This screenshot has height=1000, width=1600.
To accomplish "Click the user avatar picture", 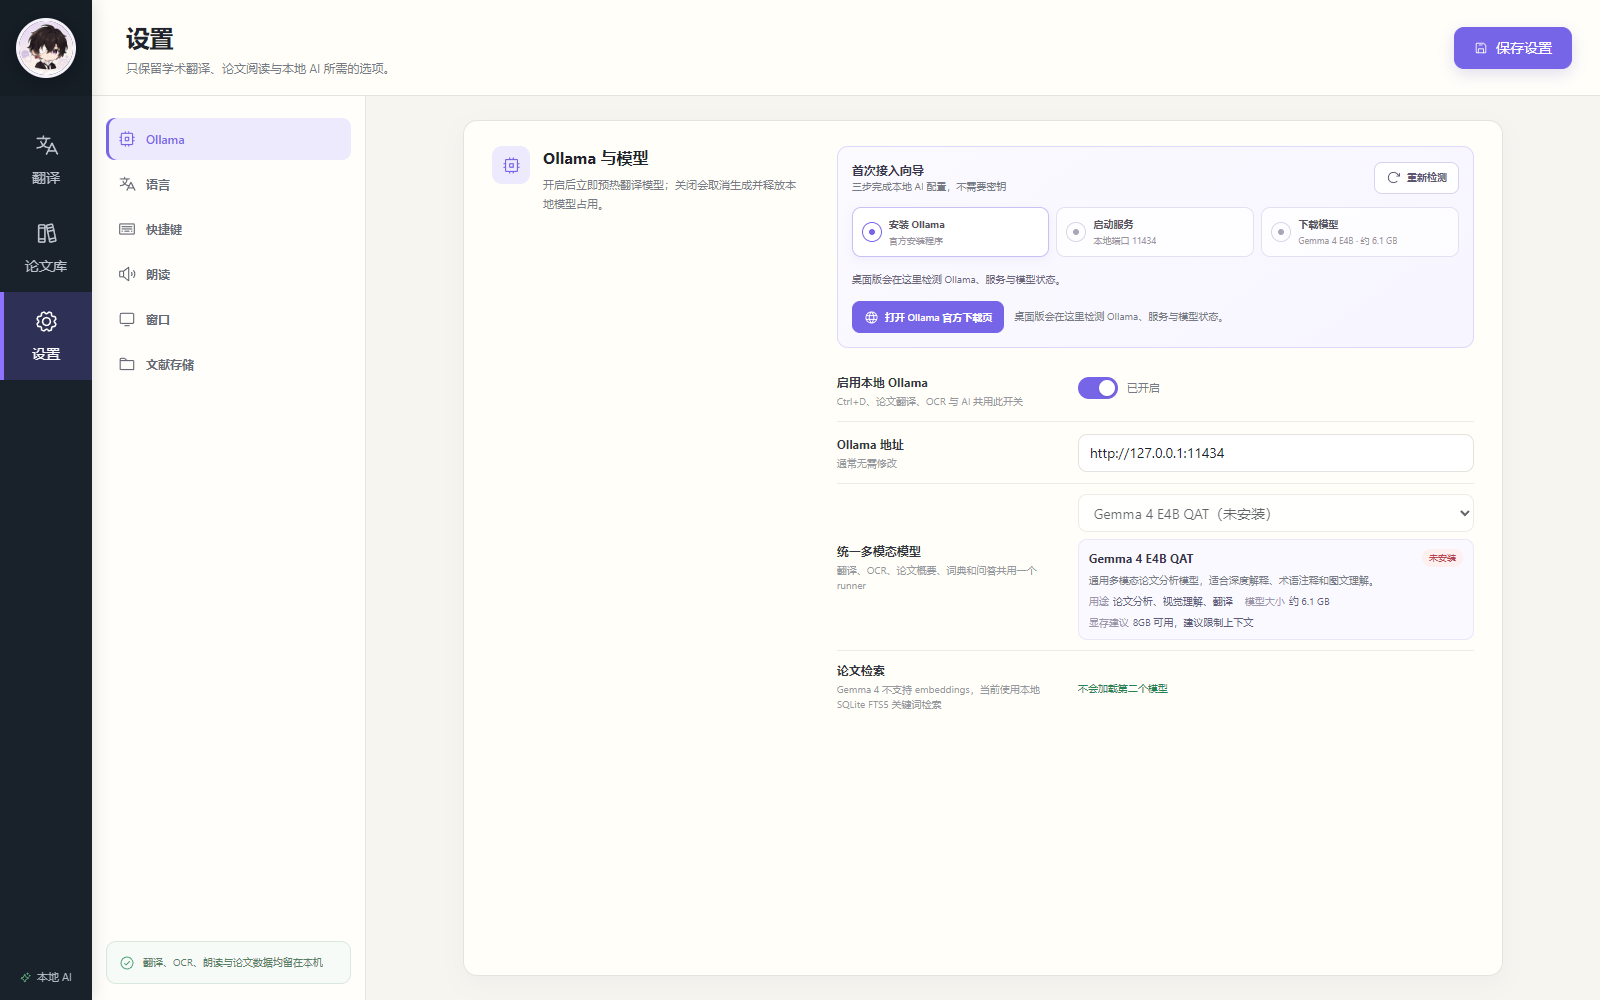I will (x=46, y=48).
